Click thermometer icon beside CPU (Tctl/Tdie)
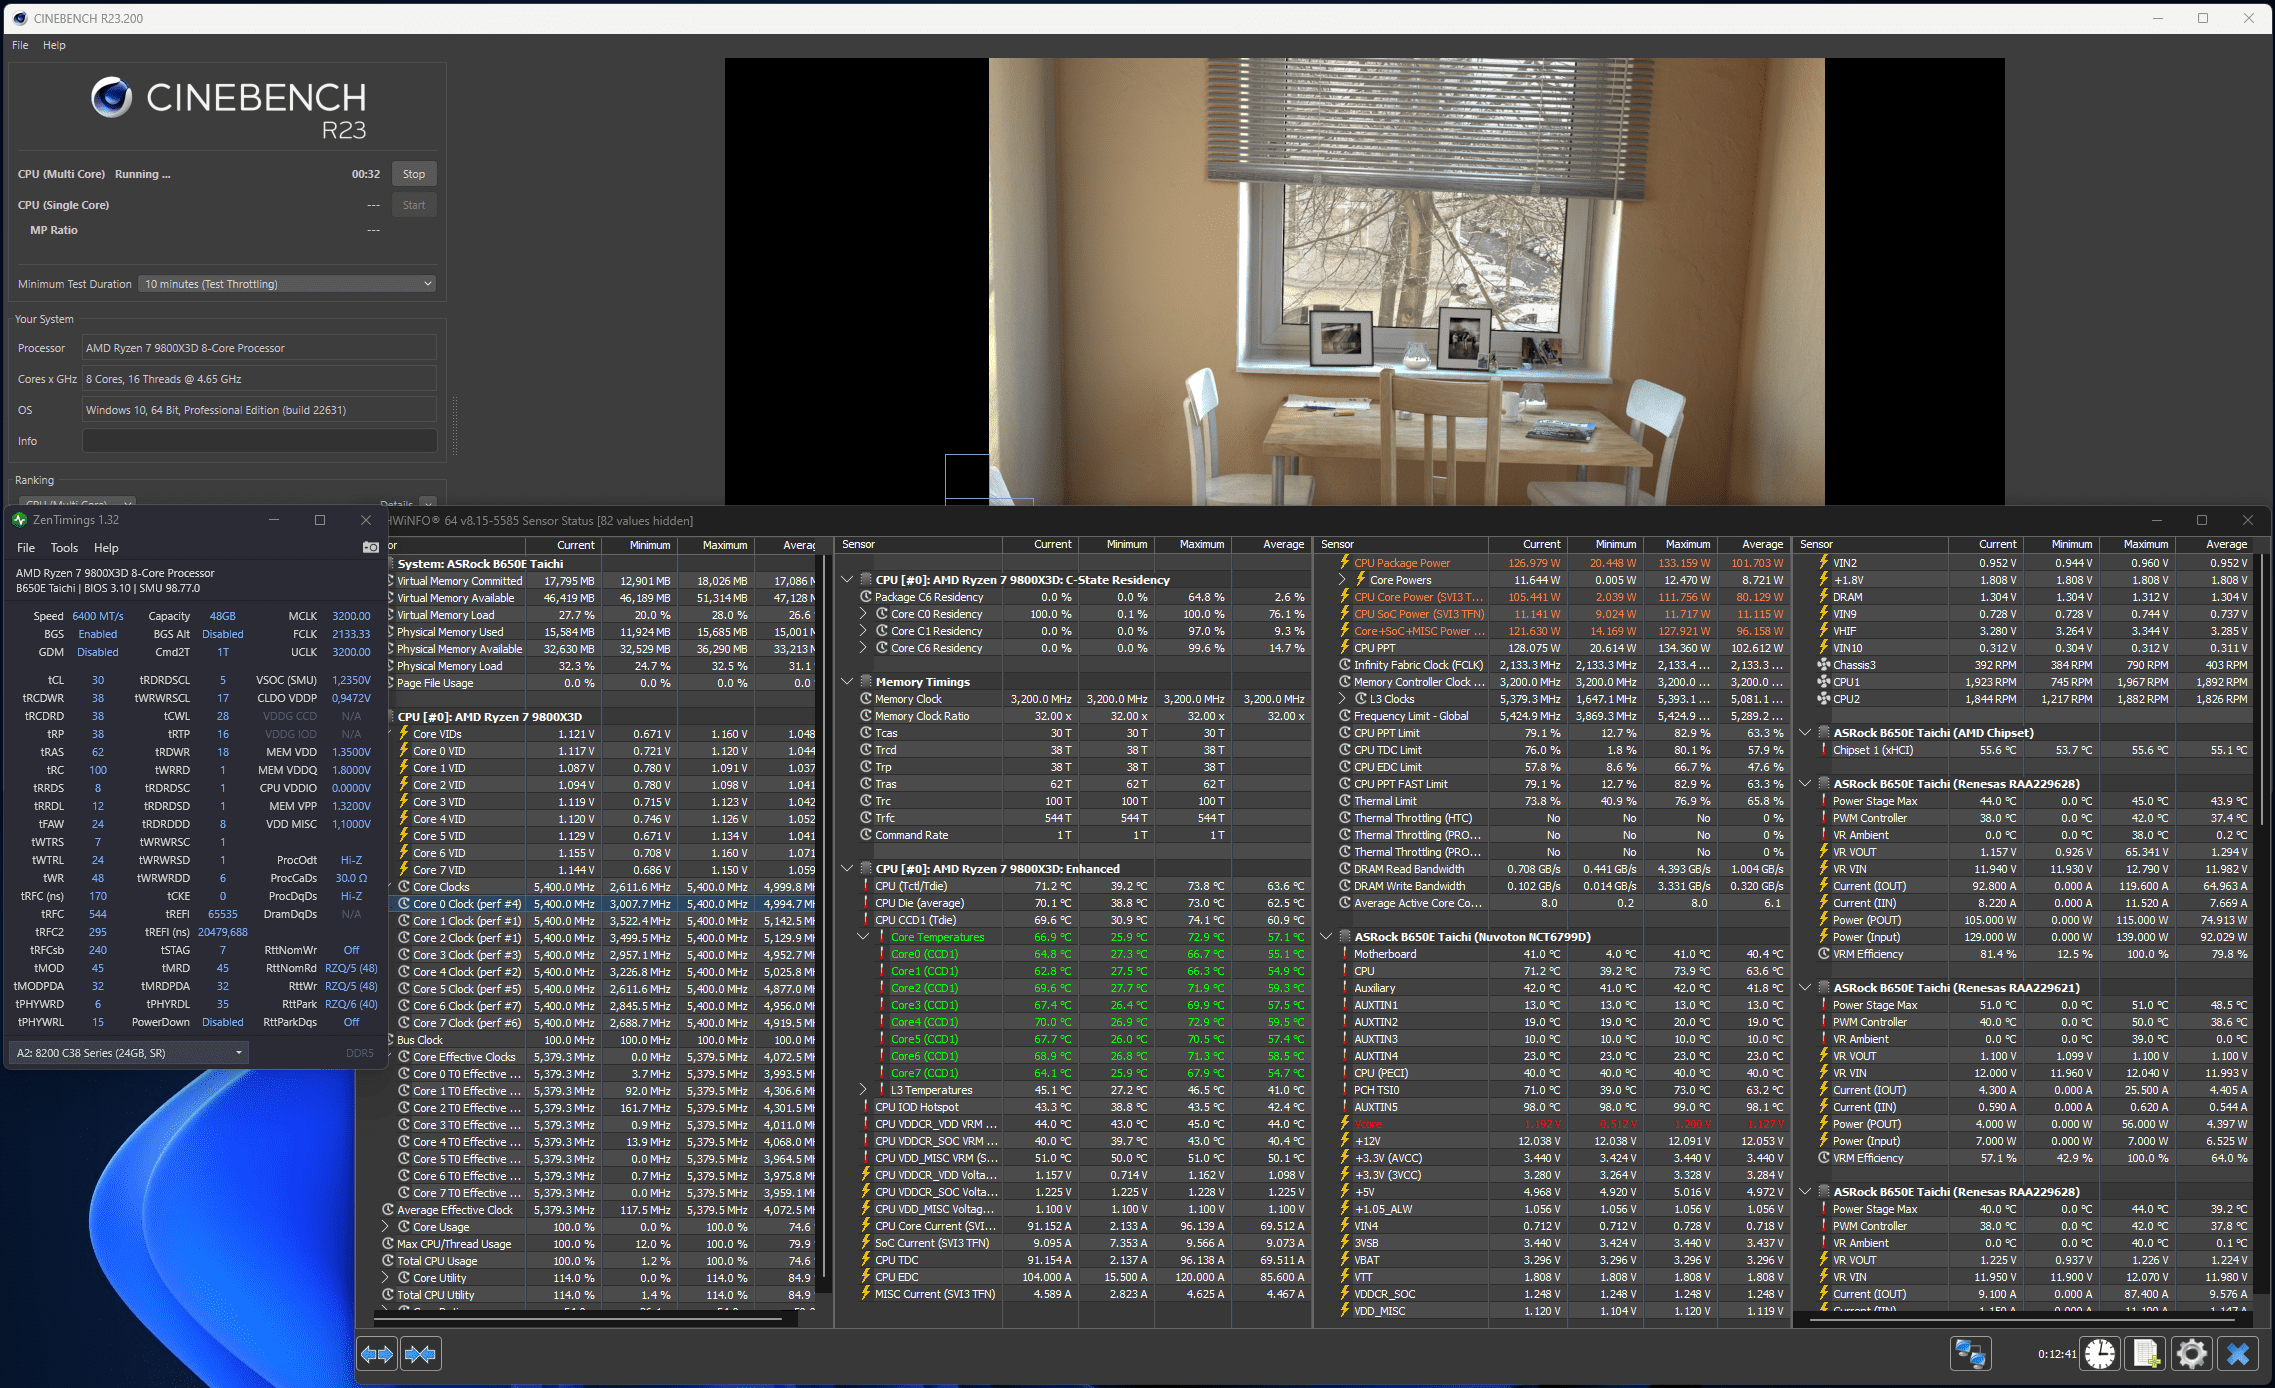 pyautogui.click(x=866, y=886)
